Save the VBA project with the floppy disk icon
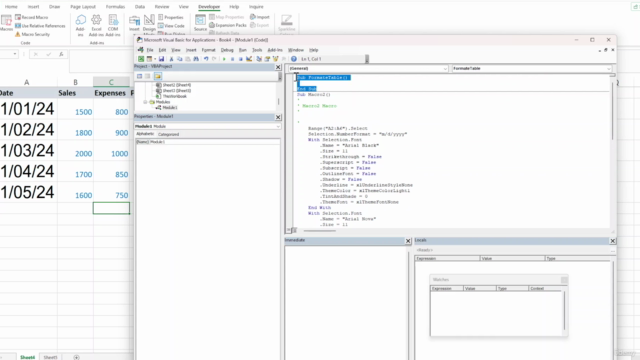Image resolution: width=640 pixels, height=360 pixels. click(161, 59)
